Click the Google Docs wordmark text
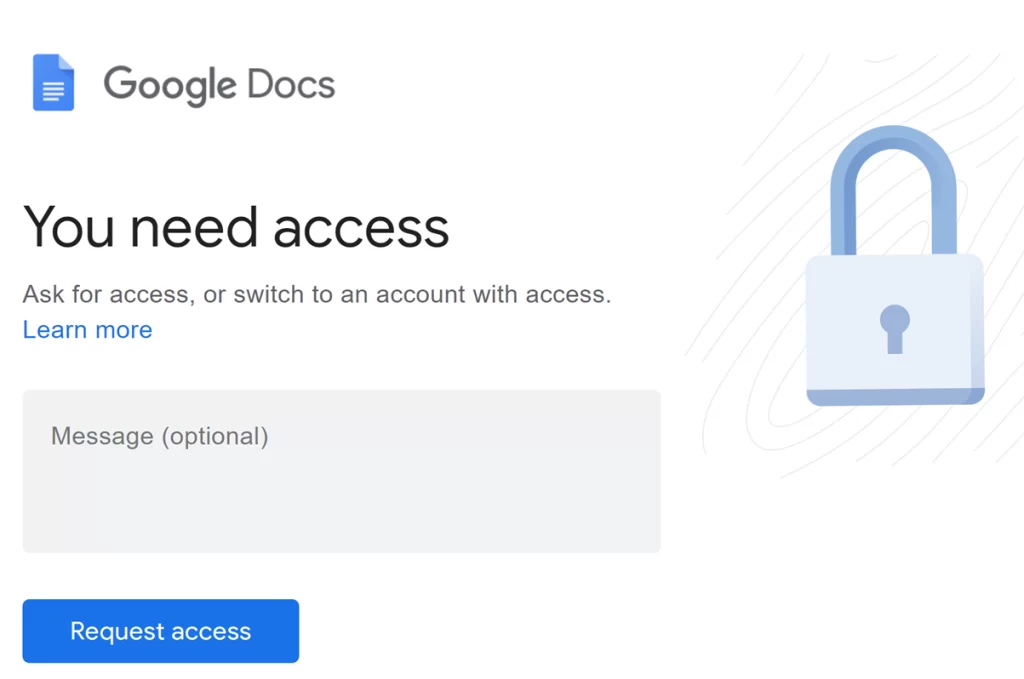The image size is (1024, 679). (218, 85)
